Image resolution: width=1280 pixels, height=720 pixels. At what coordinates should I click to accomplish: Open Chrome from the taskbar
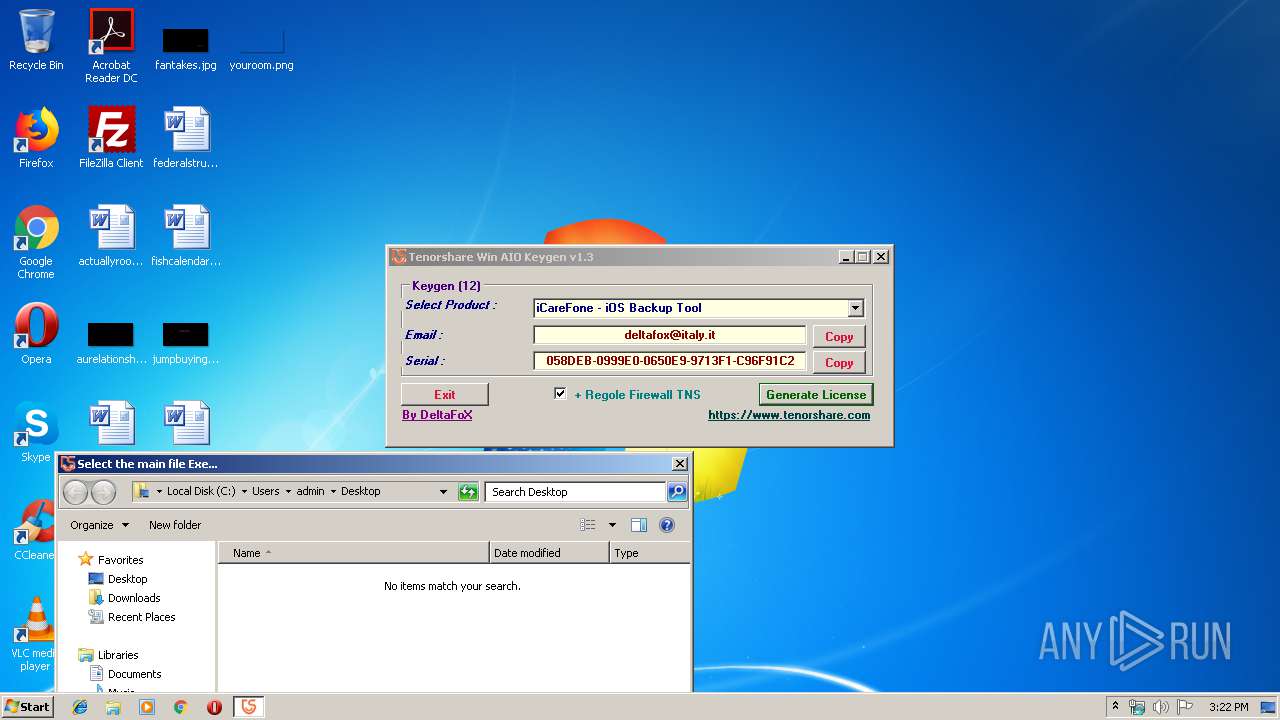coord(180,707)
